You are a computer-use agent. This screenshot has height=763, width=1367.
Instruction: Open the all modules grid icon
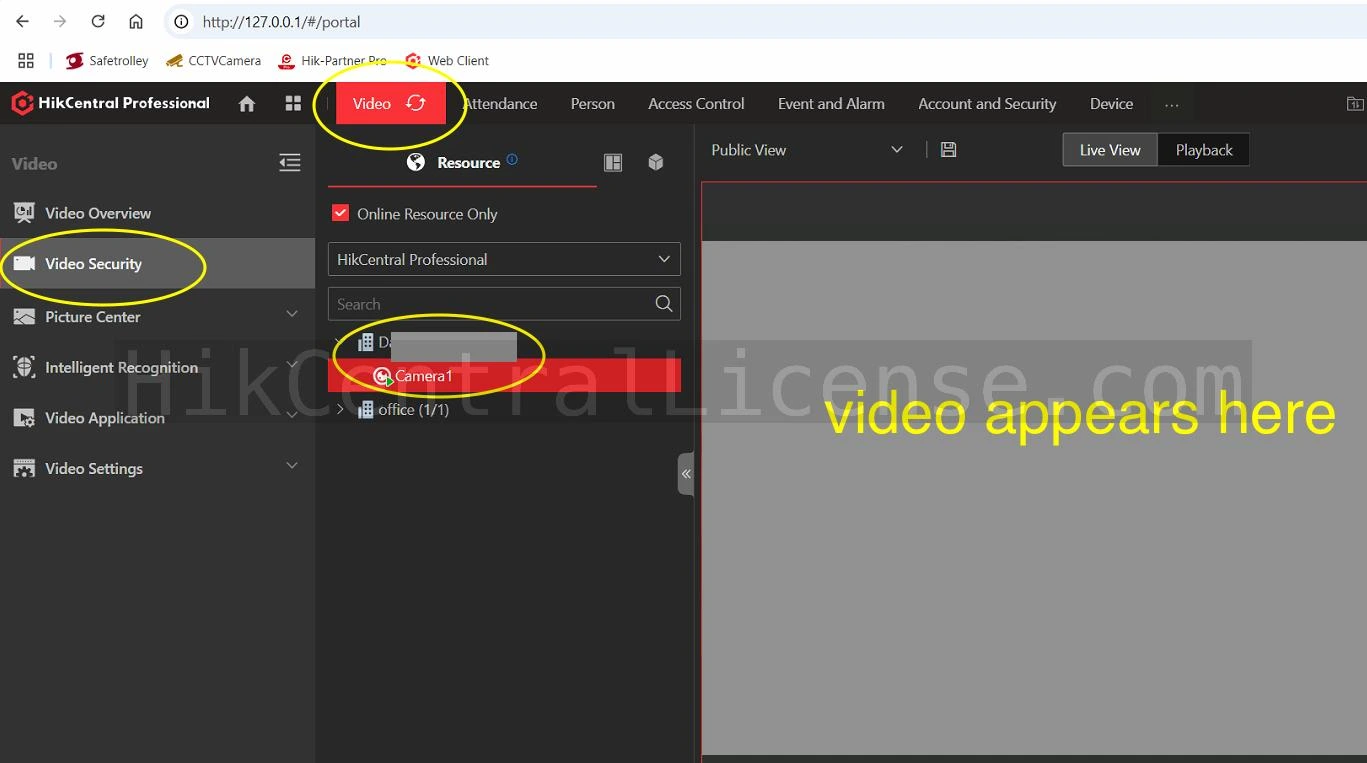(x=293, y=104)
